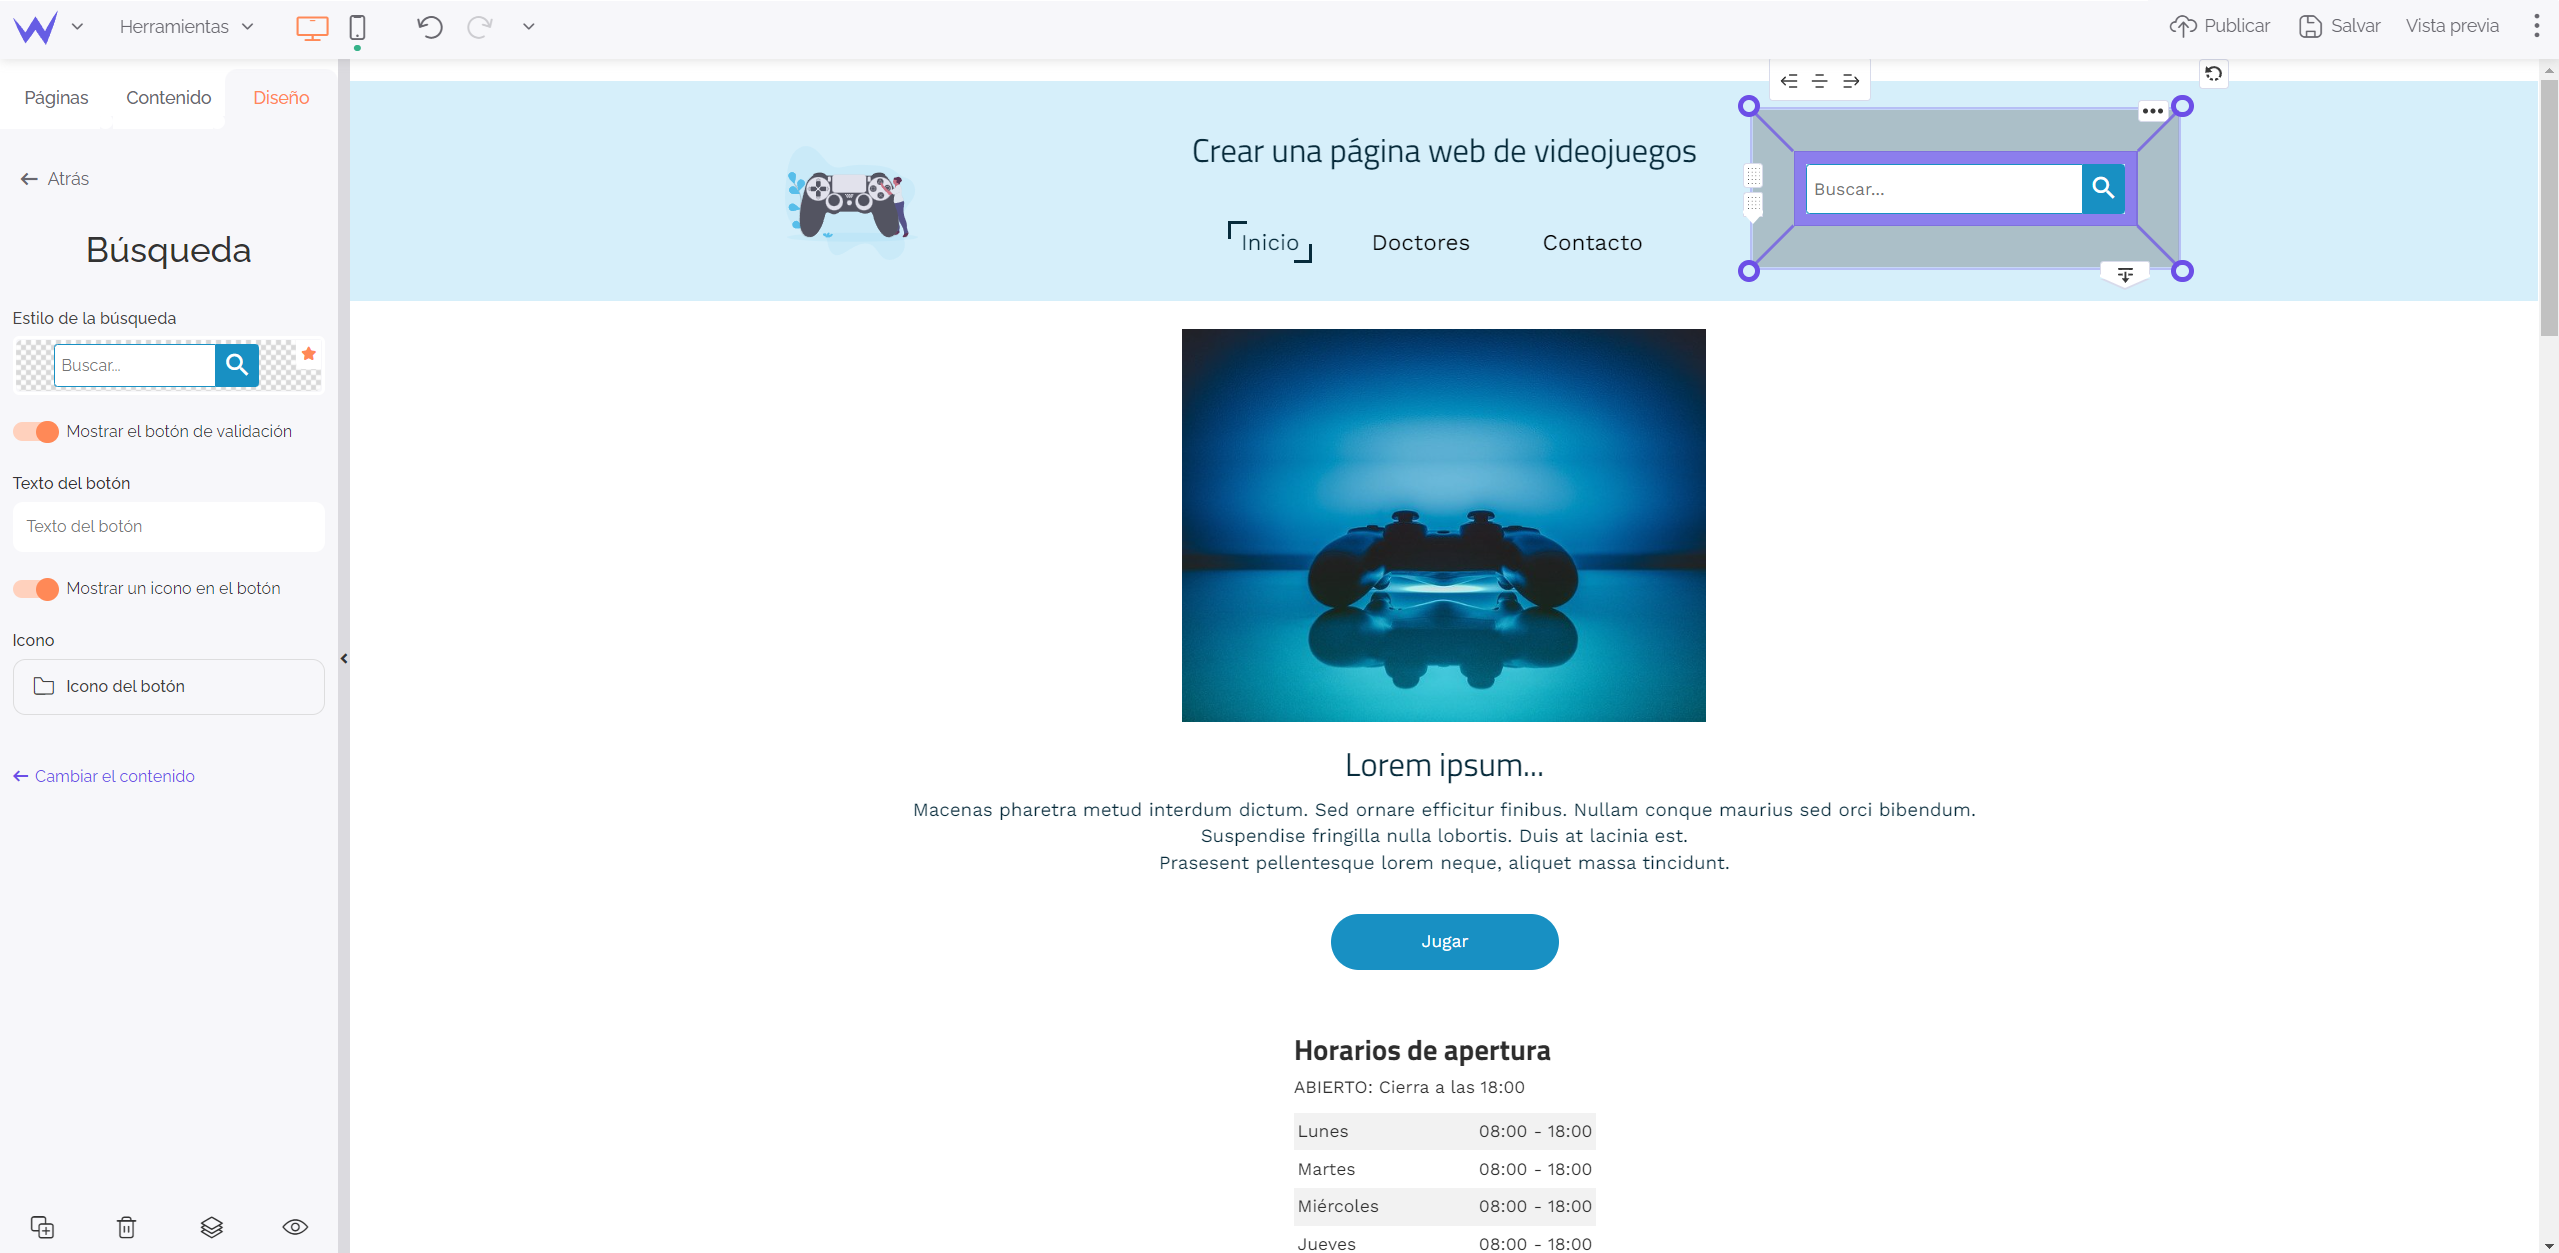Open Vista previa preview
This screenshot has width=2559, height=1253.
[x=2452, y=26]
